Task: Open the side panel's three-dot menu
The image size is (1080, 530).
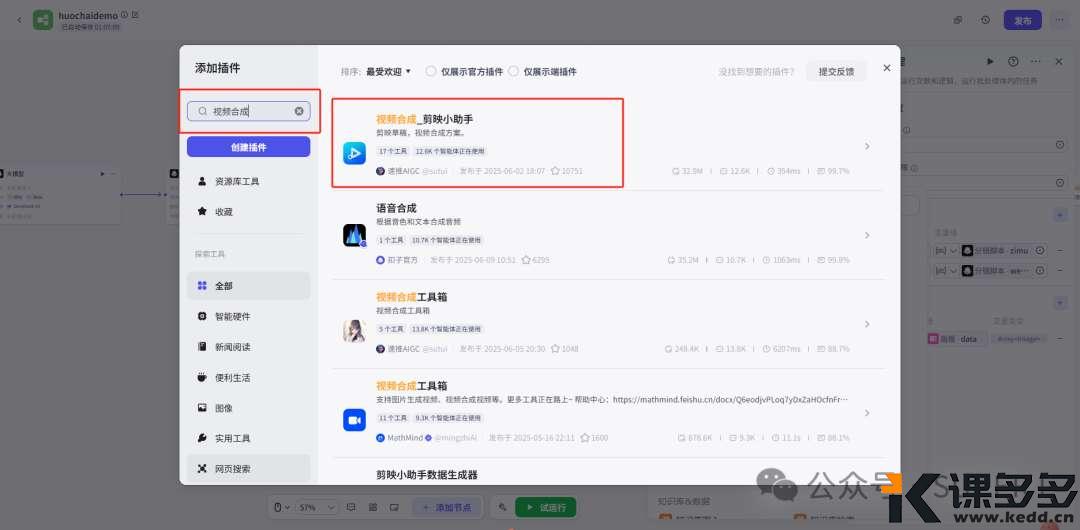Action: click(x=1035, y=61)
